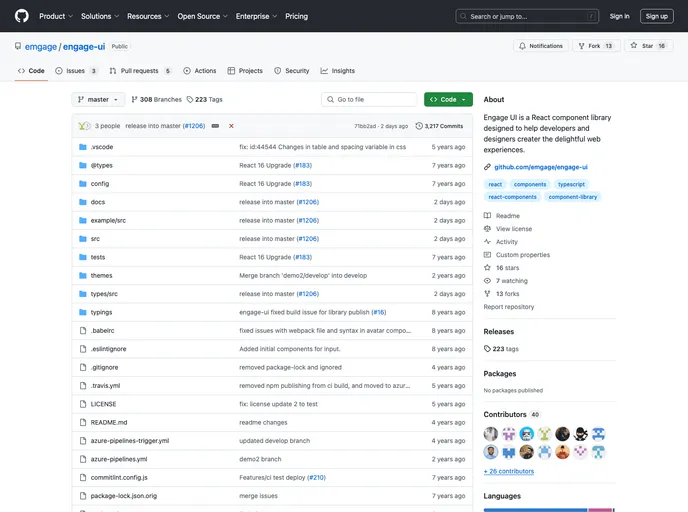Open the .gitignore file
The height and width of the screenshot is (512, 688).
[104, 368]
